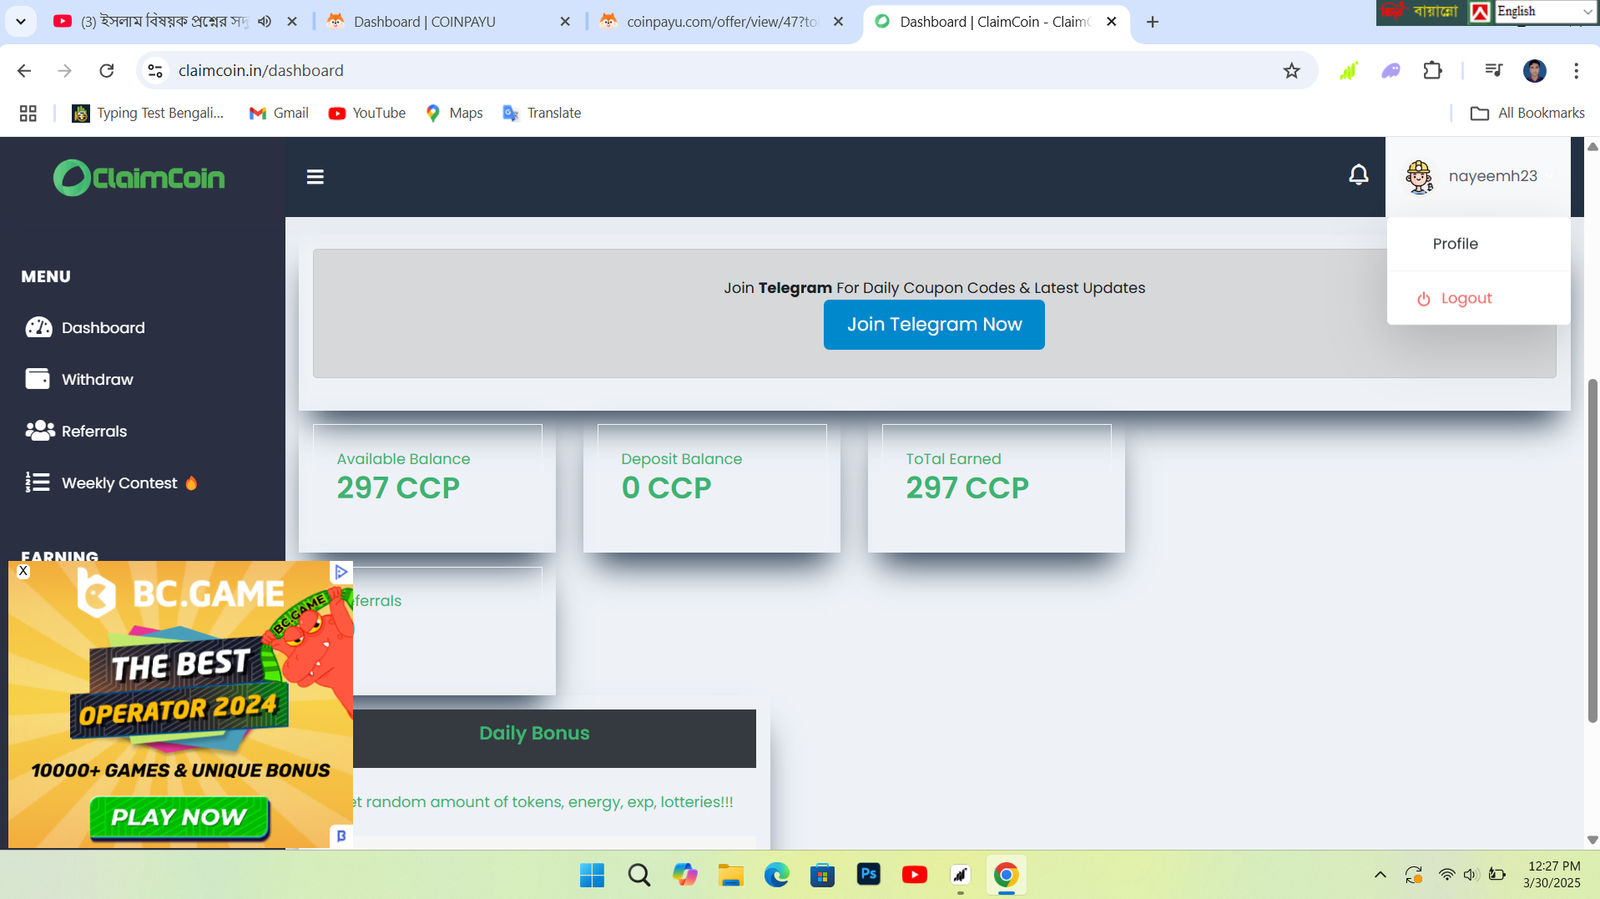This screenshot has height=899, width=1600.
Task: Launch File Explorer from taskbar
Action: (x=731, y=875)
